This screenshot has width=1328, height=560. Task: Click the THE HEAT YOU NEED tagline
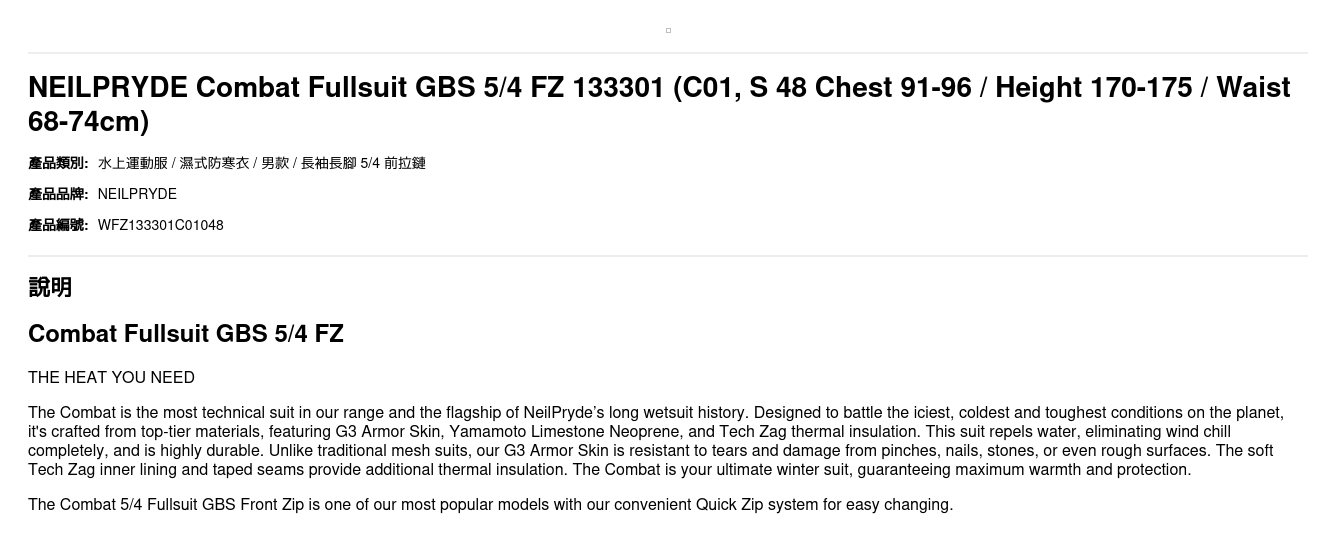click(x=111, y=377)
